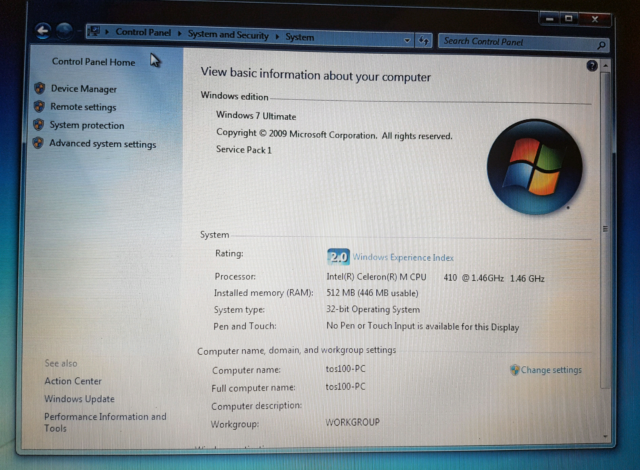Click the computer icon in address bar

(x=94, y=31)
